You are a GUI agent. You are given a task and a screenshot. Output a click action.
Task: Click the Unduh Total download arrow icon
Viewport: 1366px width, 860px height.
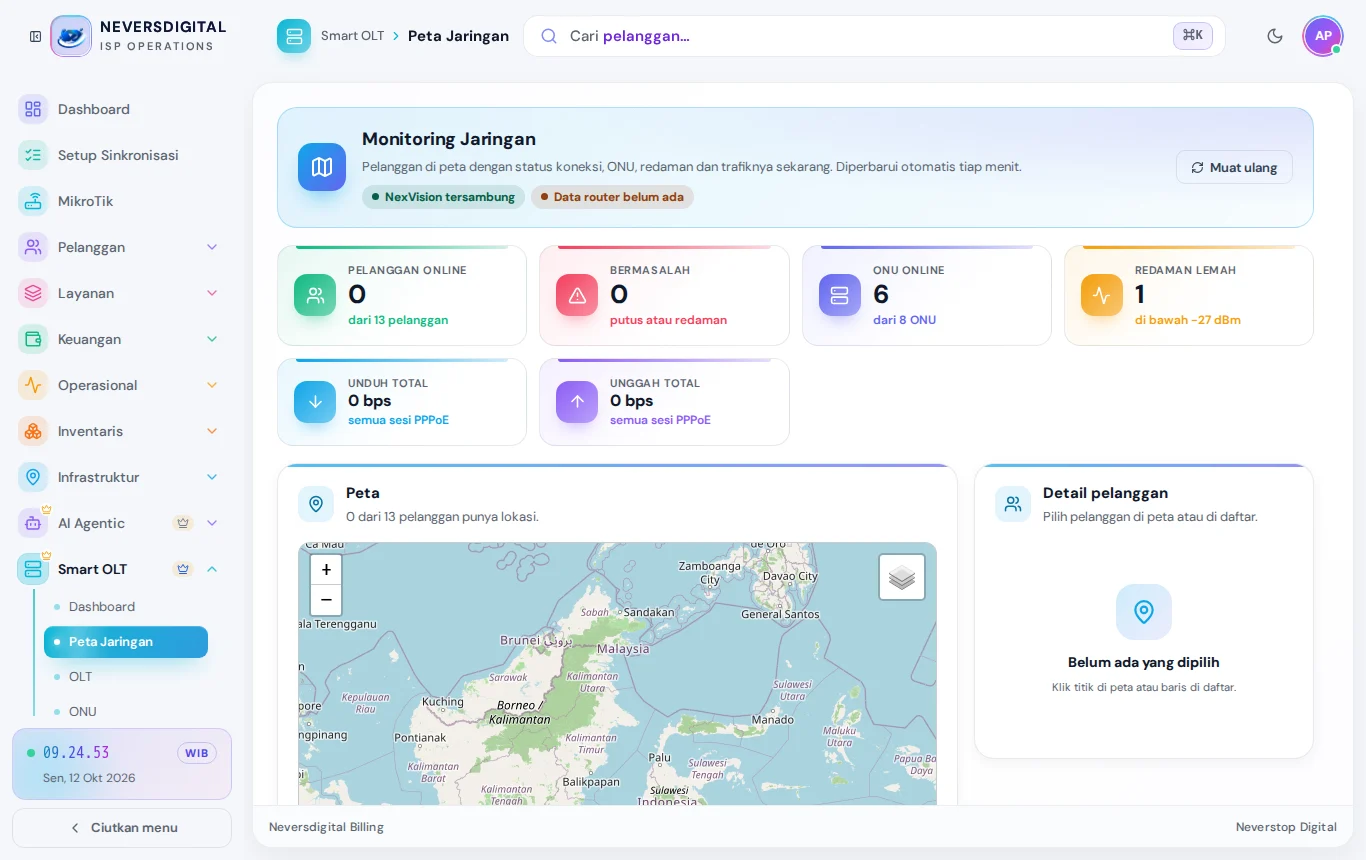click(x=315, y=402)
